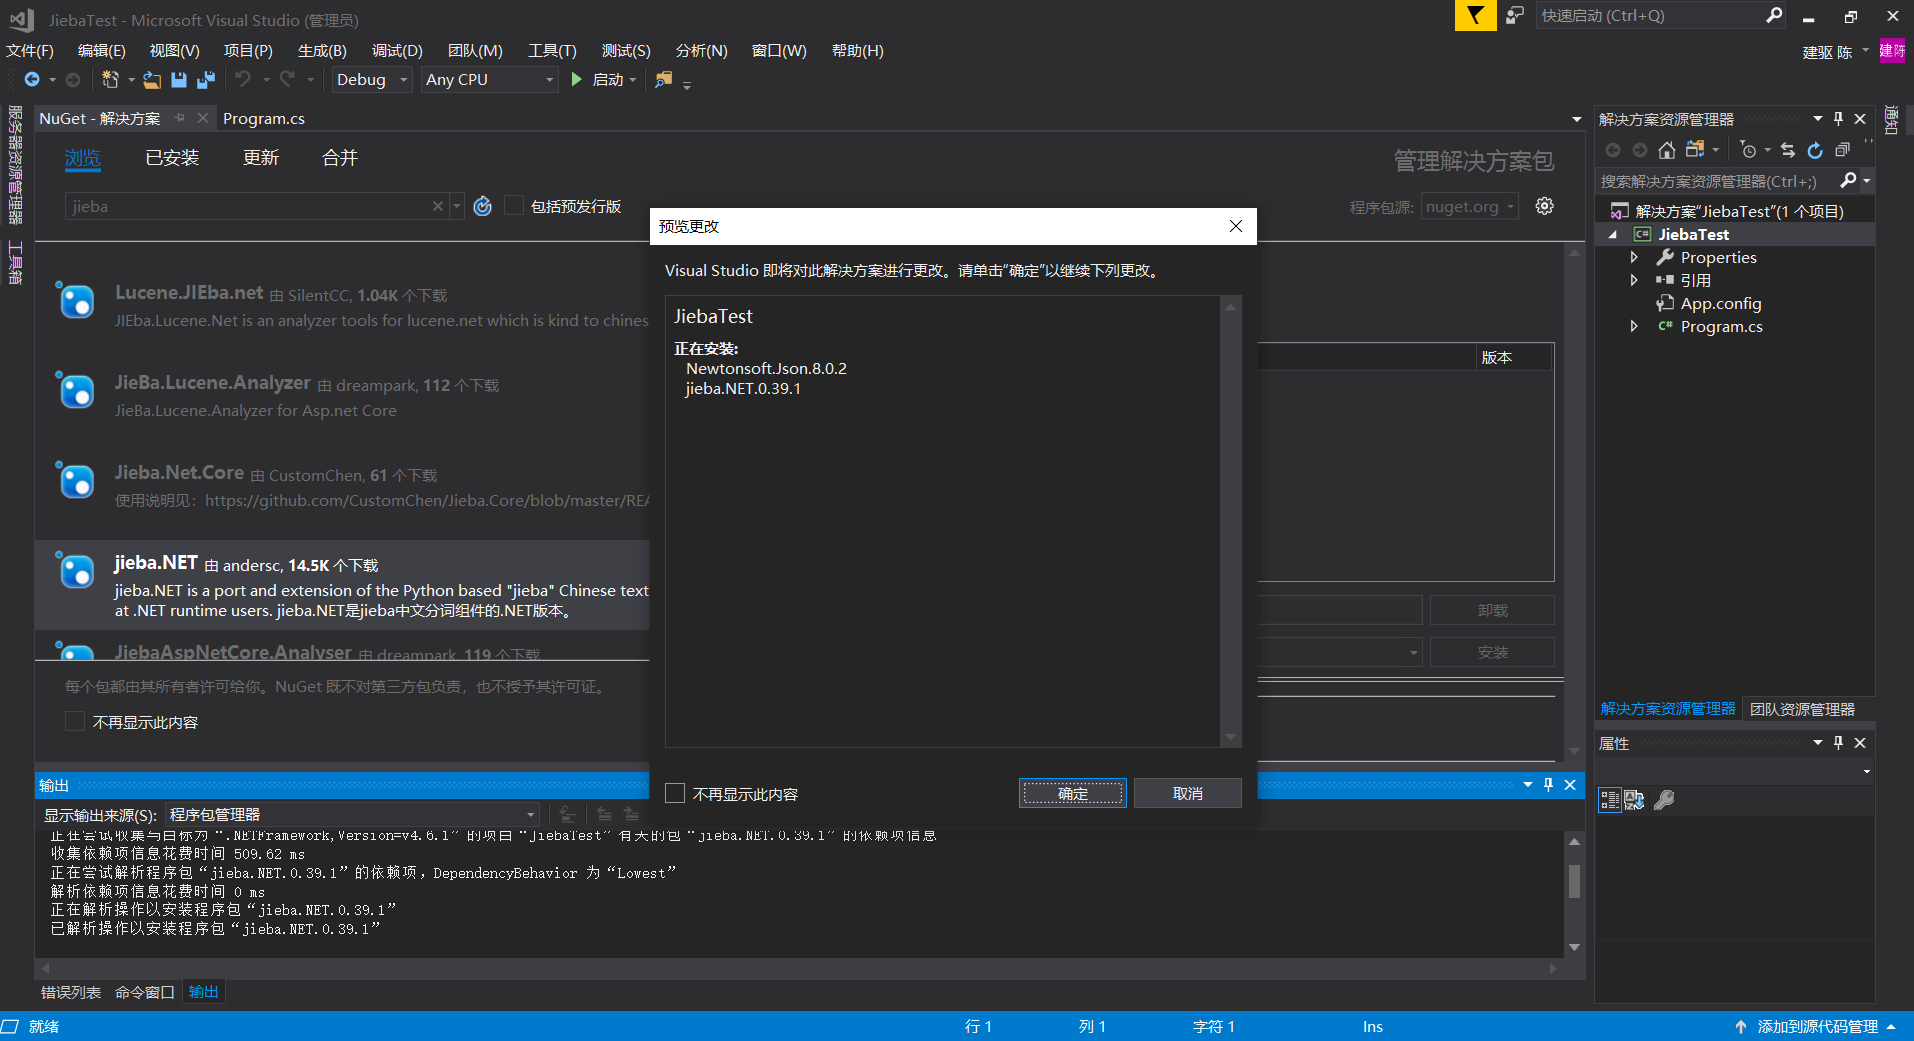Image resolution: width=1914 pixels, height=1041 pixels.
Task: Click the Solution Explorer search magnifier
Action: coord(1848,181)
